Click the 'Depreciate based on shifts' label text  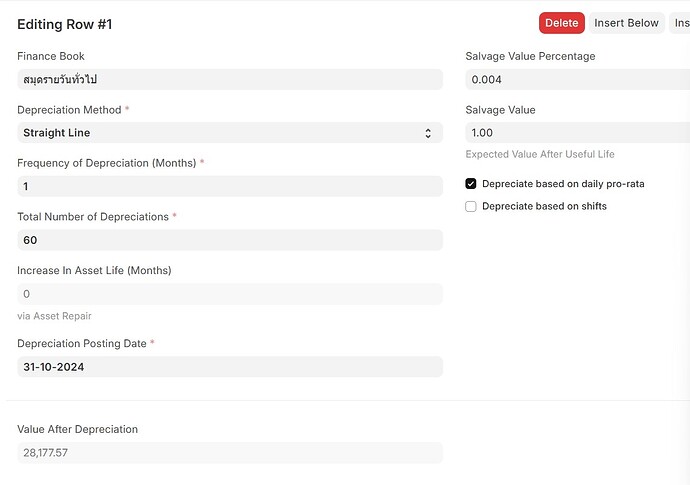544,206
